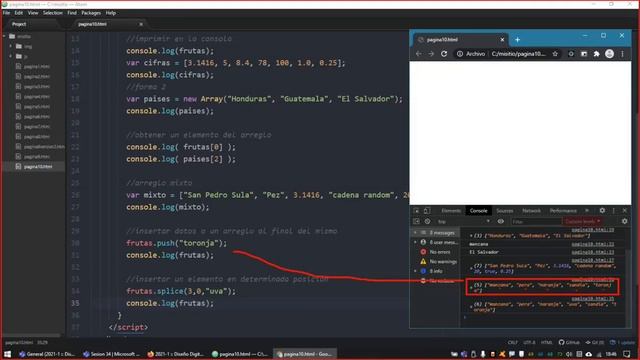The width and height of the screenshot is (640, 360).
Task: Click the GitHub status bar item
Action: (569, 342)
